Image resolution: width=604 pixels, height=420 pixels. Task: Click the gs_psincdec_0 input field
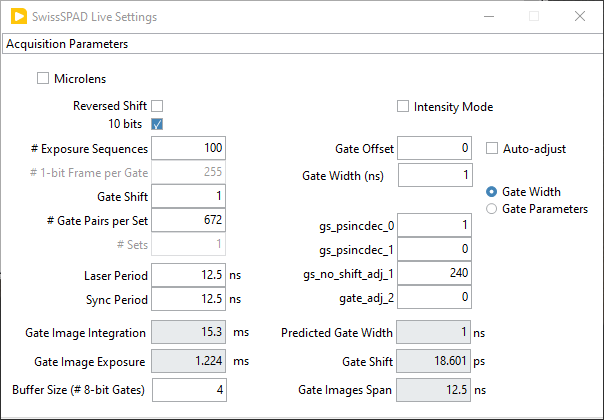point(435,225)
